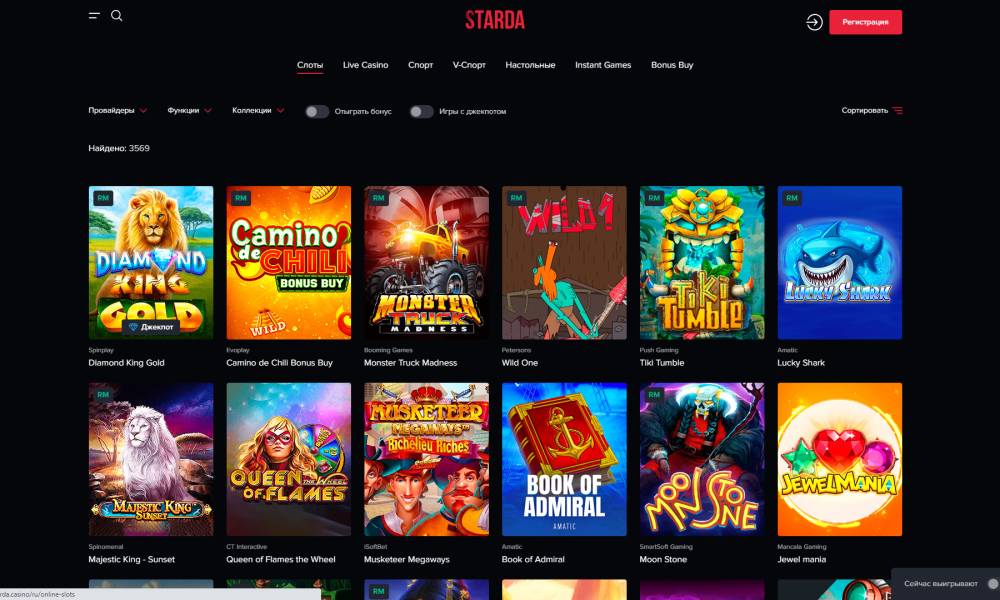
Task: Switch to the Live Casino tab
Action: [365, 65]
